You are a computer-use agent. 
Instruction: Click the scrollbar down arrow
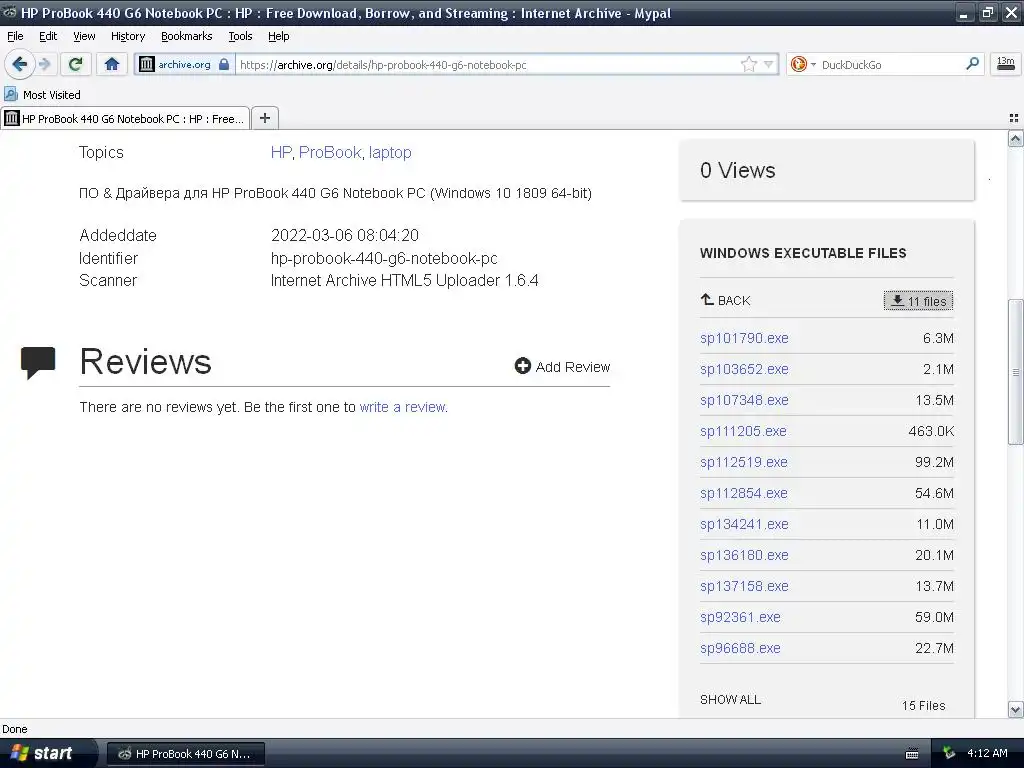point(1015,709)
